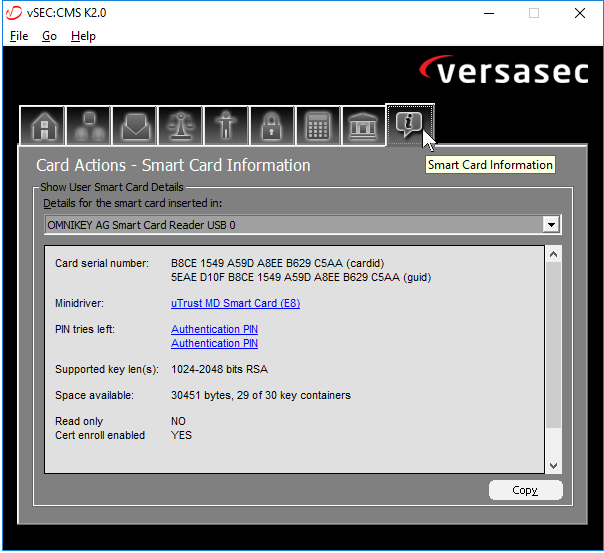Click the second Authentication PIN link
The image size is (604, 553).
point(215,343)
